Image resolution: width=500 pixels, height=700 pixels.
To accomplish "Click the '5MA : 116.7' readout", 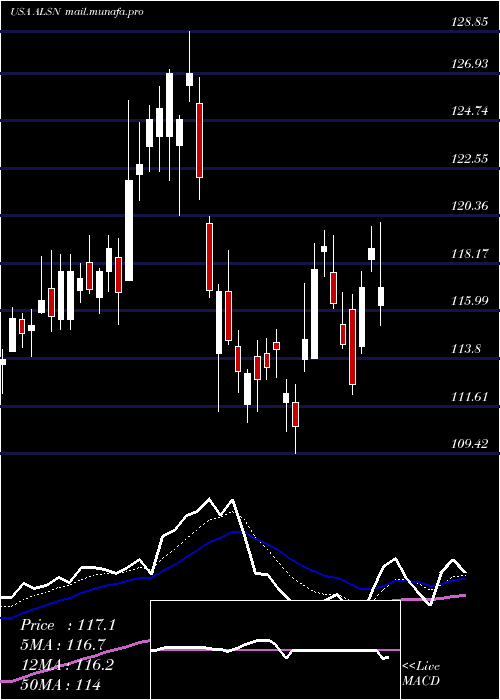I will [62, 645].
